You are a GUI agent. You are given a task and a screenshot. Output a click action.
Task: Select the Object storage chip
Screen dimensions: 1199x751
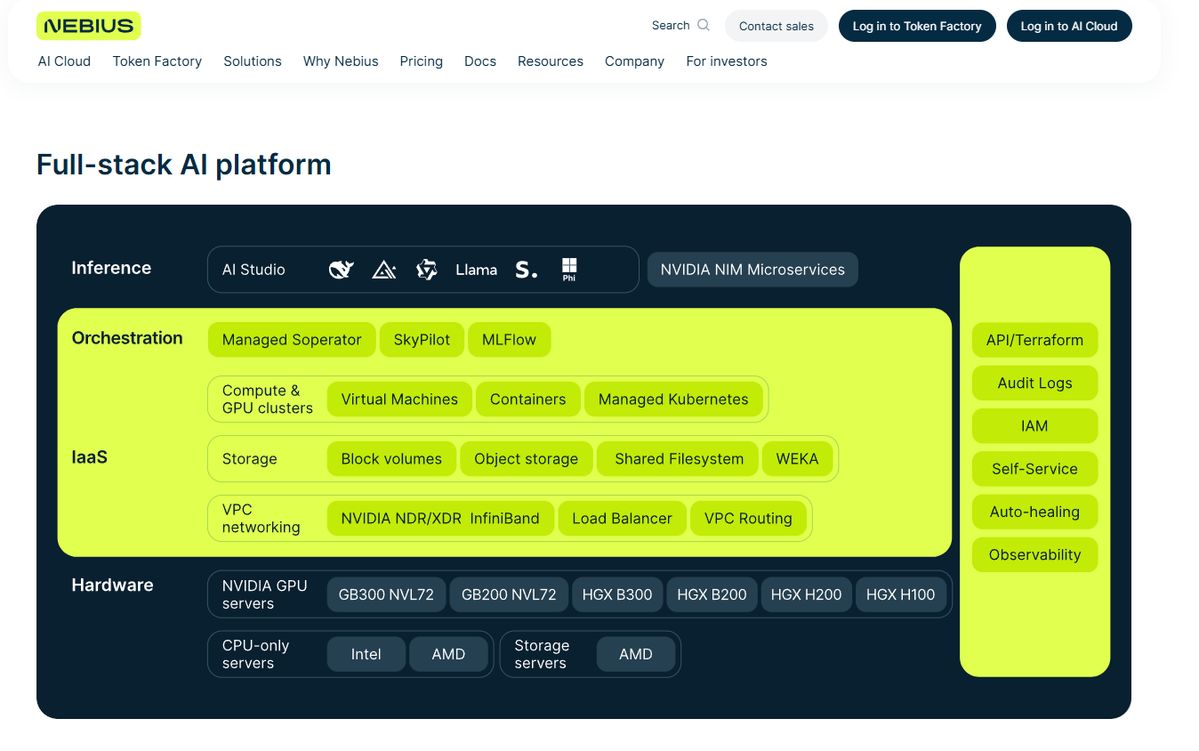526,459
